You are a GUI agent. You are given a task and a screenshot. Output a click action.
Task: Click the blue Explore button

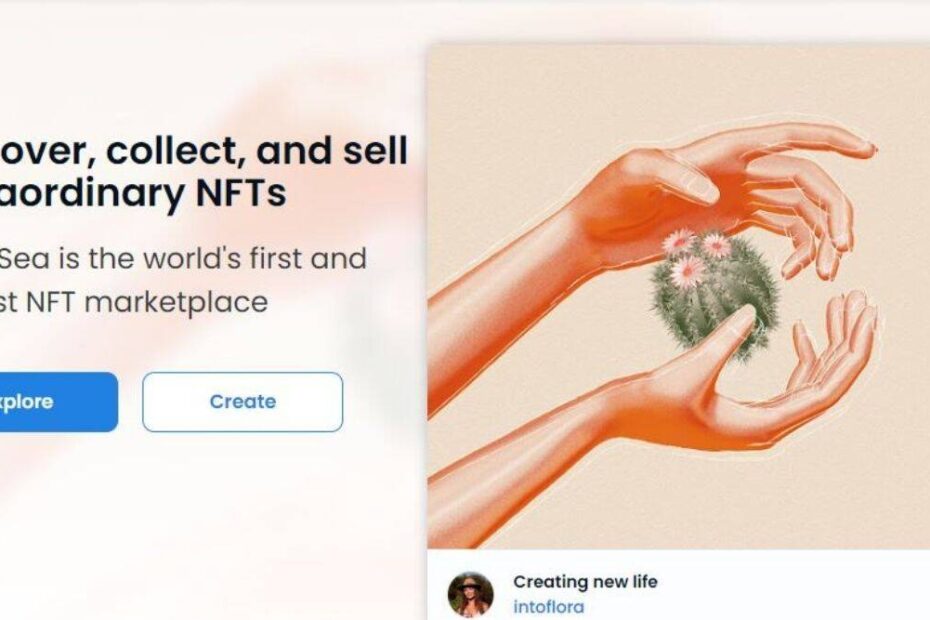[x=55, y=402]
